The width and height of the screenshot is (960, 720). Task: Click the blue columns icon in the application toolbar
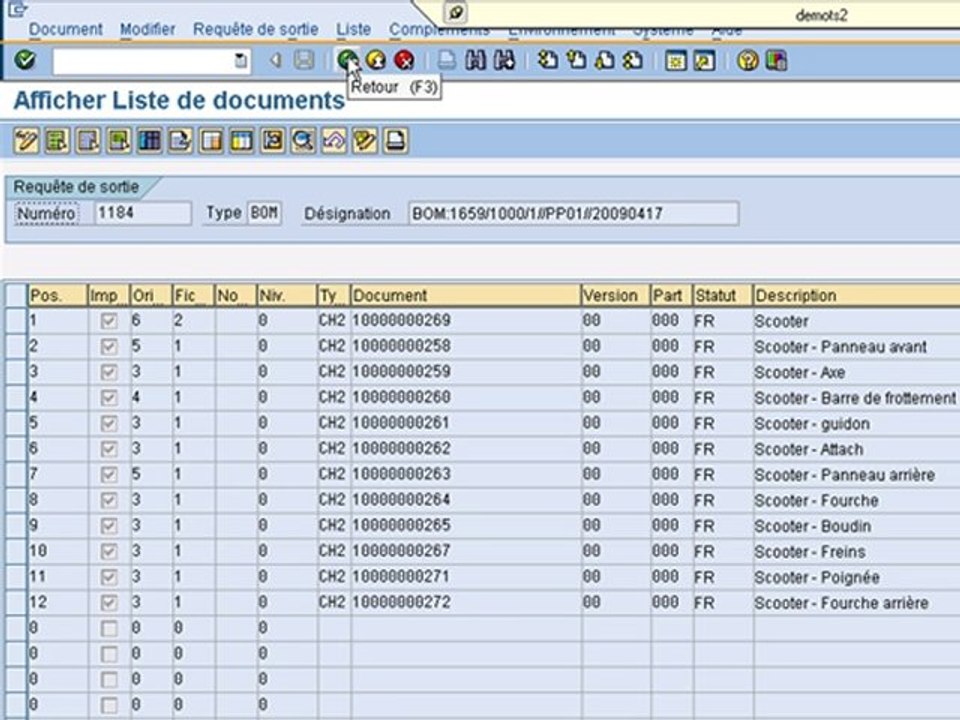click(149, 141)
